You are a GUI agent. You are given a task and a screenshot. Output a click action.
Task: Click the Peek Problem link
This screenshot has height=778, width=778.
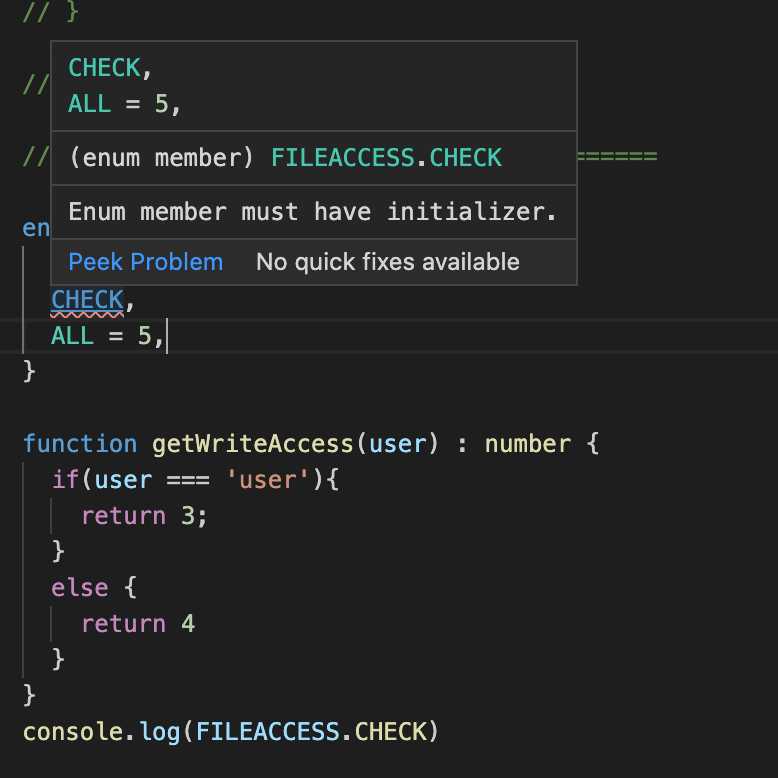[x=145, y=262]
